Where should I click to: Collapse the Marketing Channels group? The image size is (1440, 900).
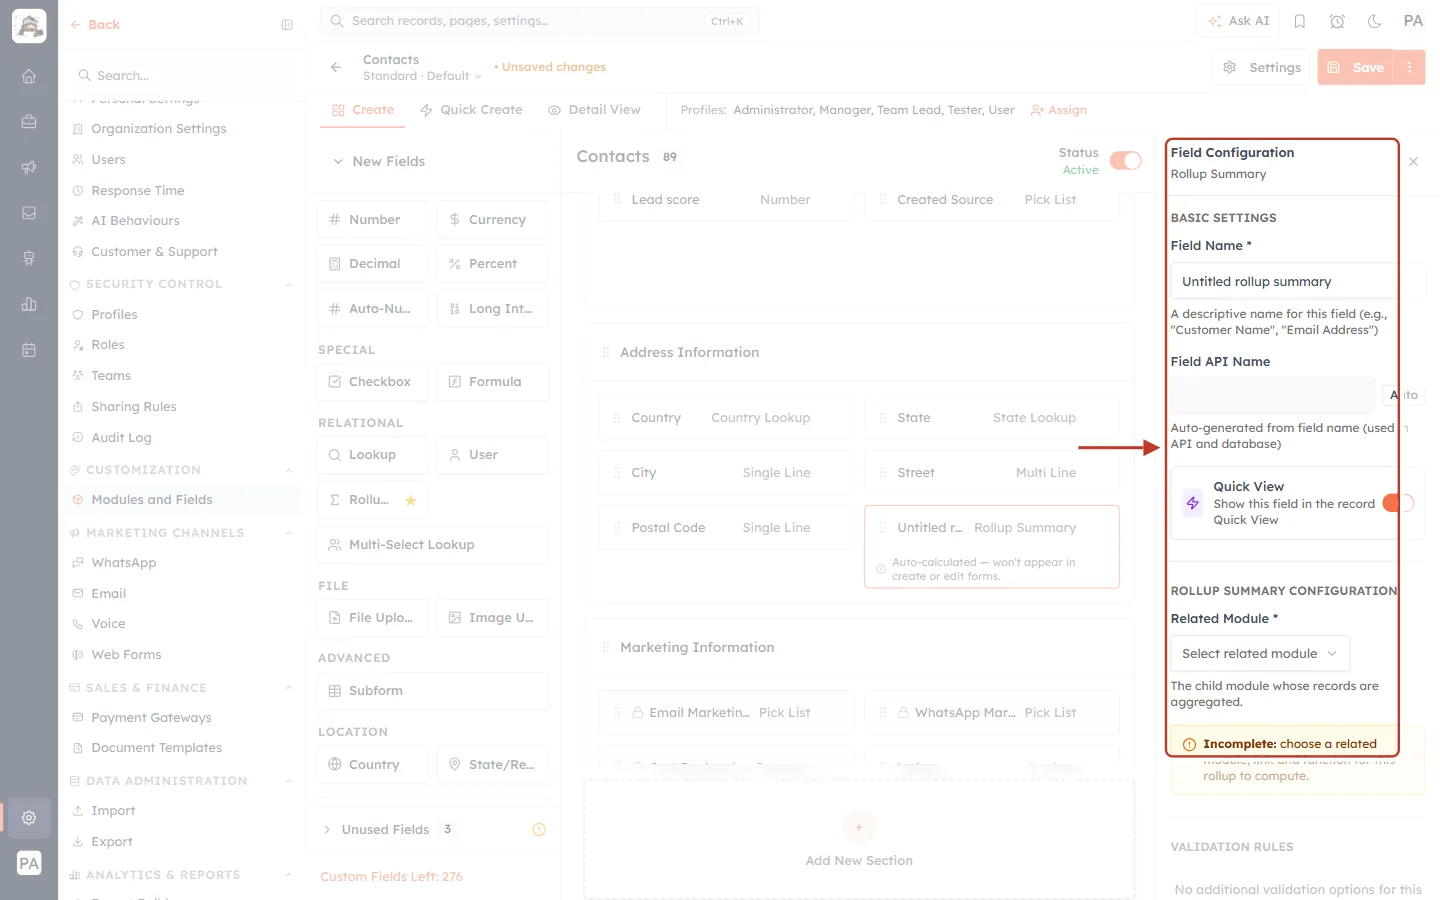coord(289,533)
